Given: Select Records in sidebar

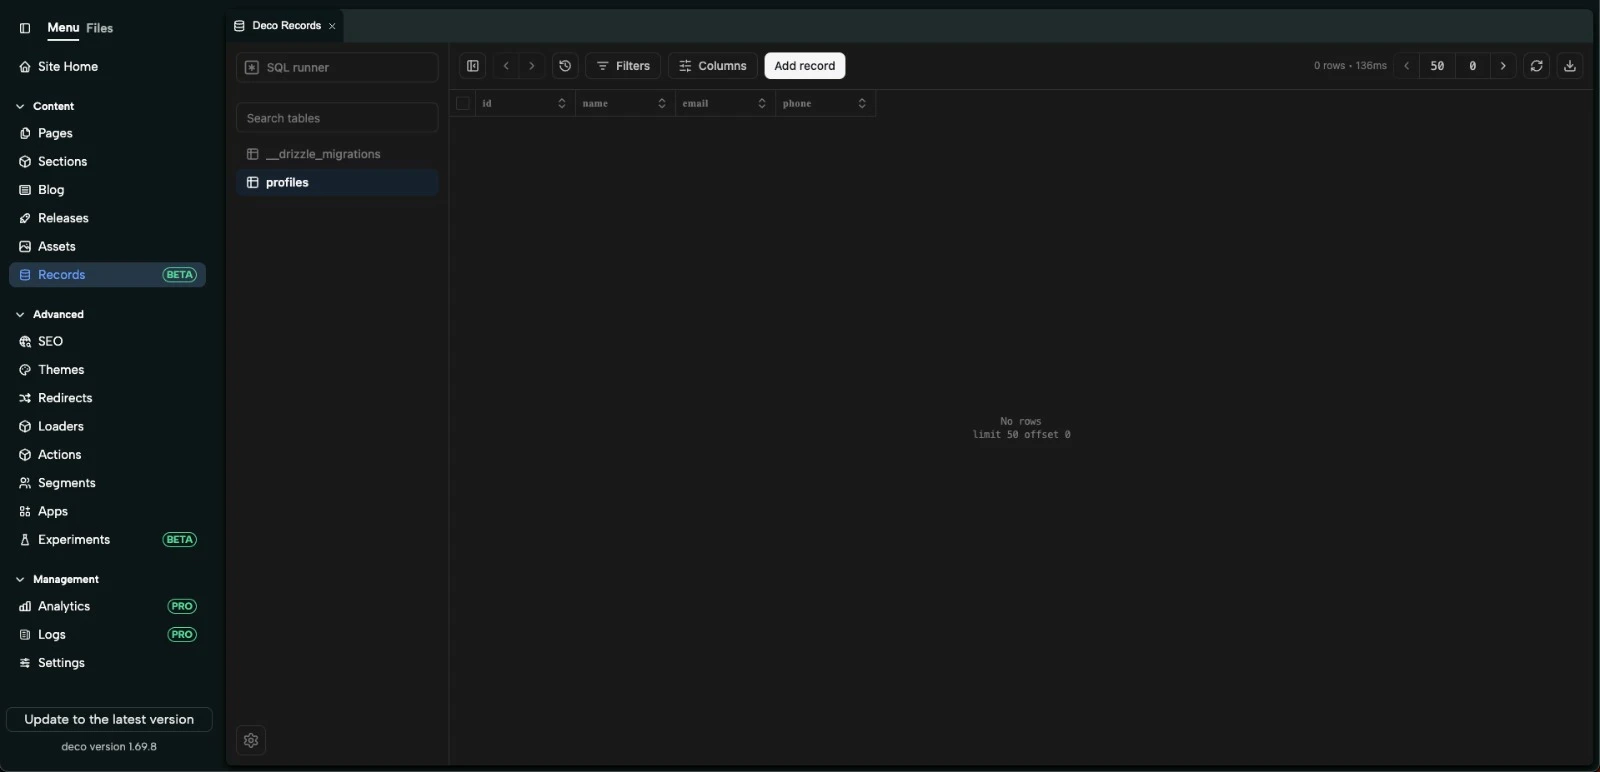Looking at the screenshot, I should pyautogui.click(x=107, y=275).
